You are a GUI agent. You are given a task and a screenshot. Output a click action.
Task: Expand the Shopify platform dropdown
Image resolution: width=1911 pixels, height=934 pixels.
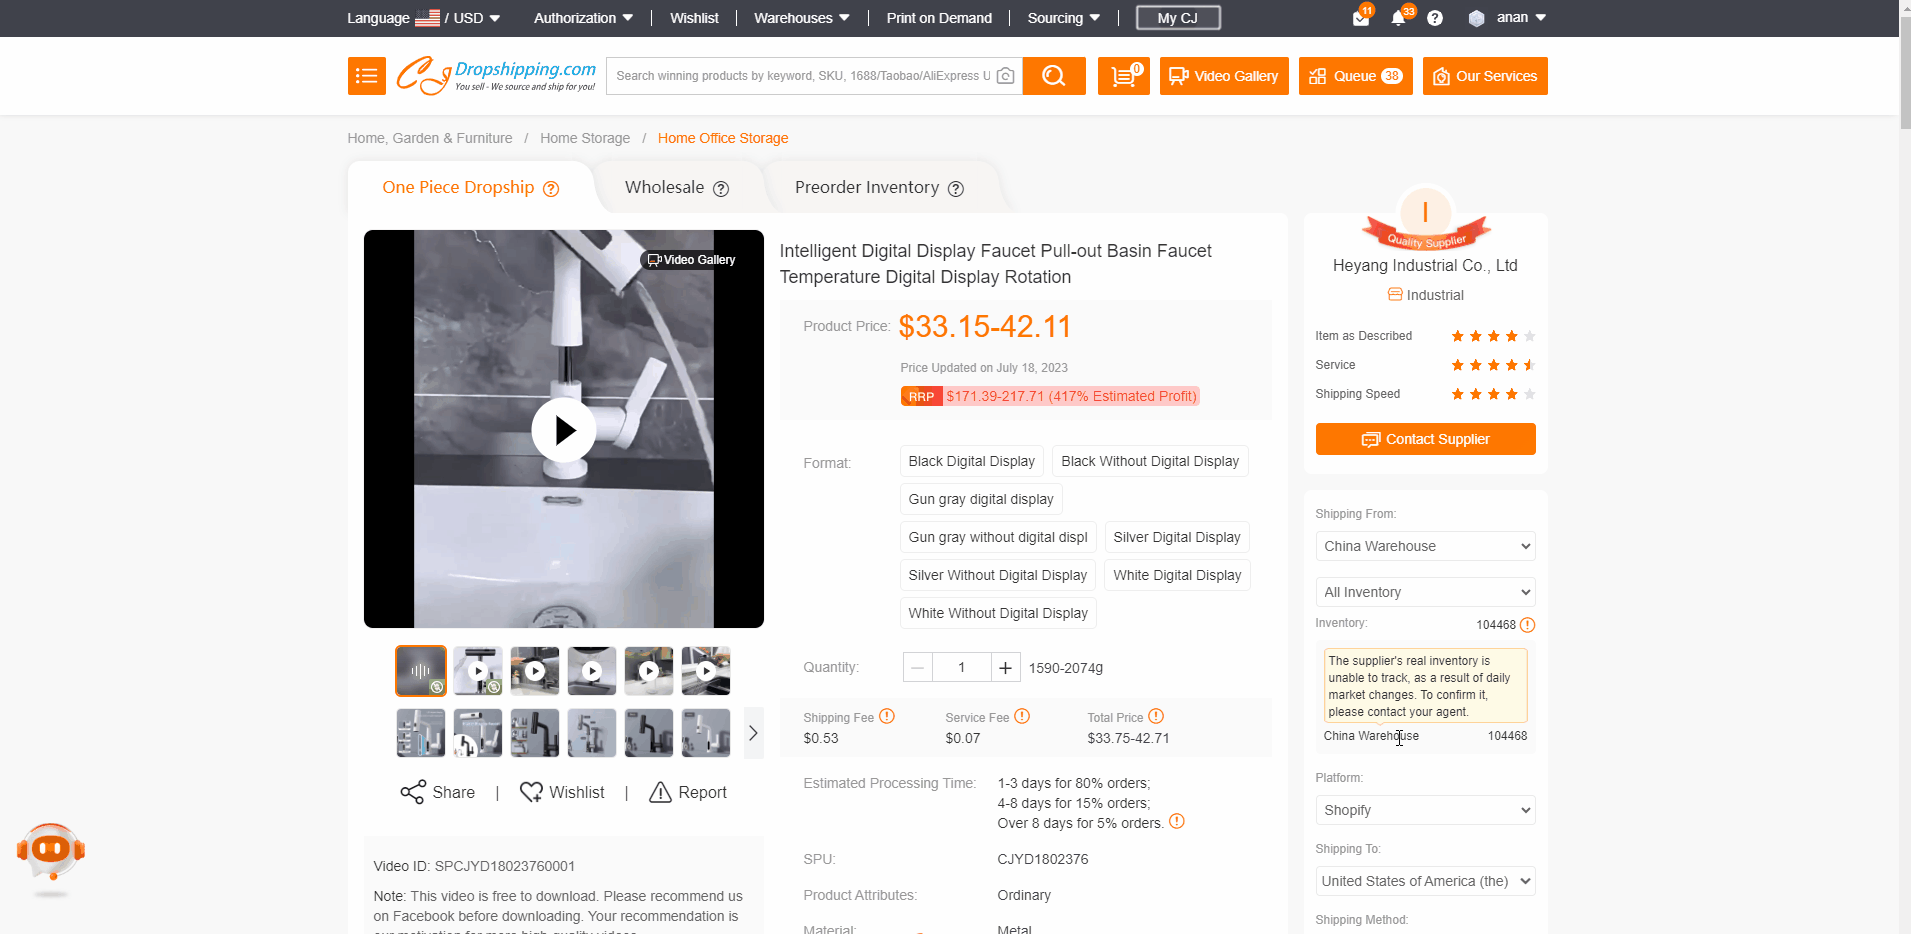[x=1425, y=810]
